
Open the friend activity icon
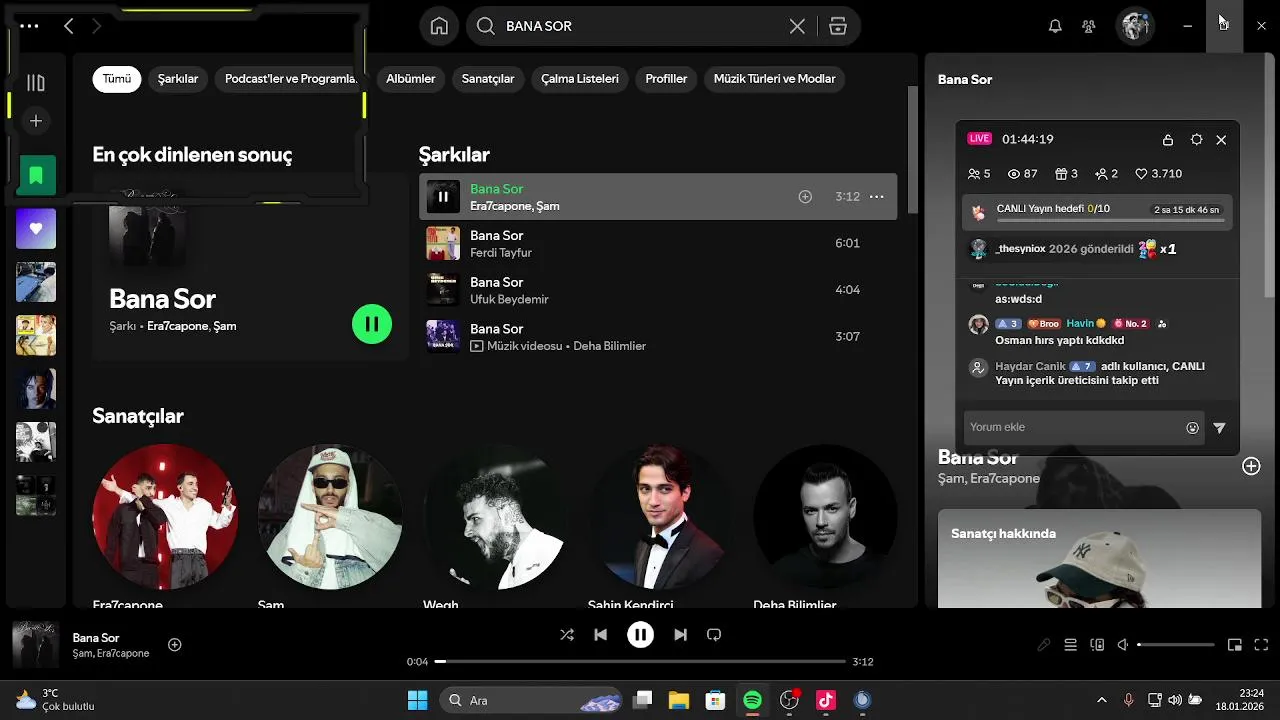pos(1089,26)
